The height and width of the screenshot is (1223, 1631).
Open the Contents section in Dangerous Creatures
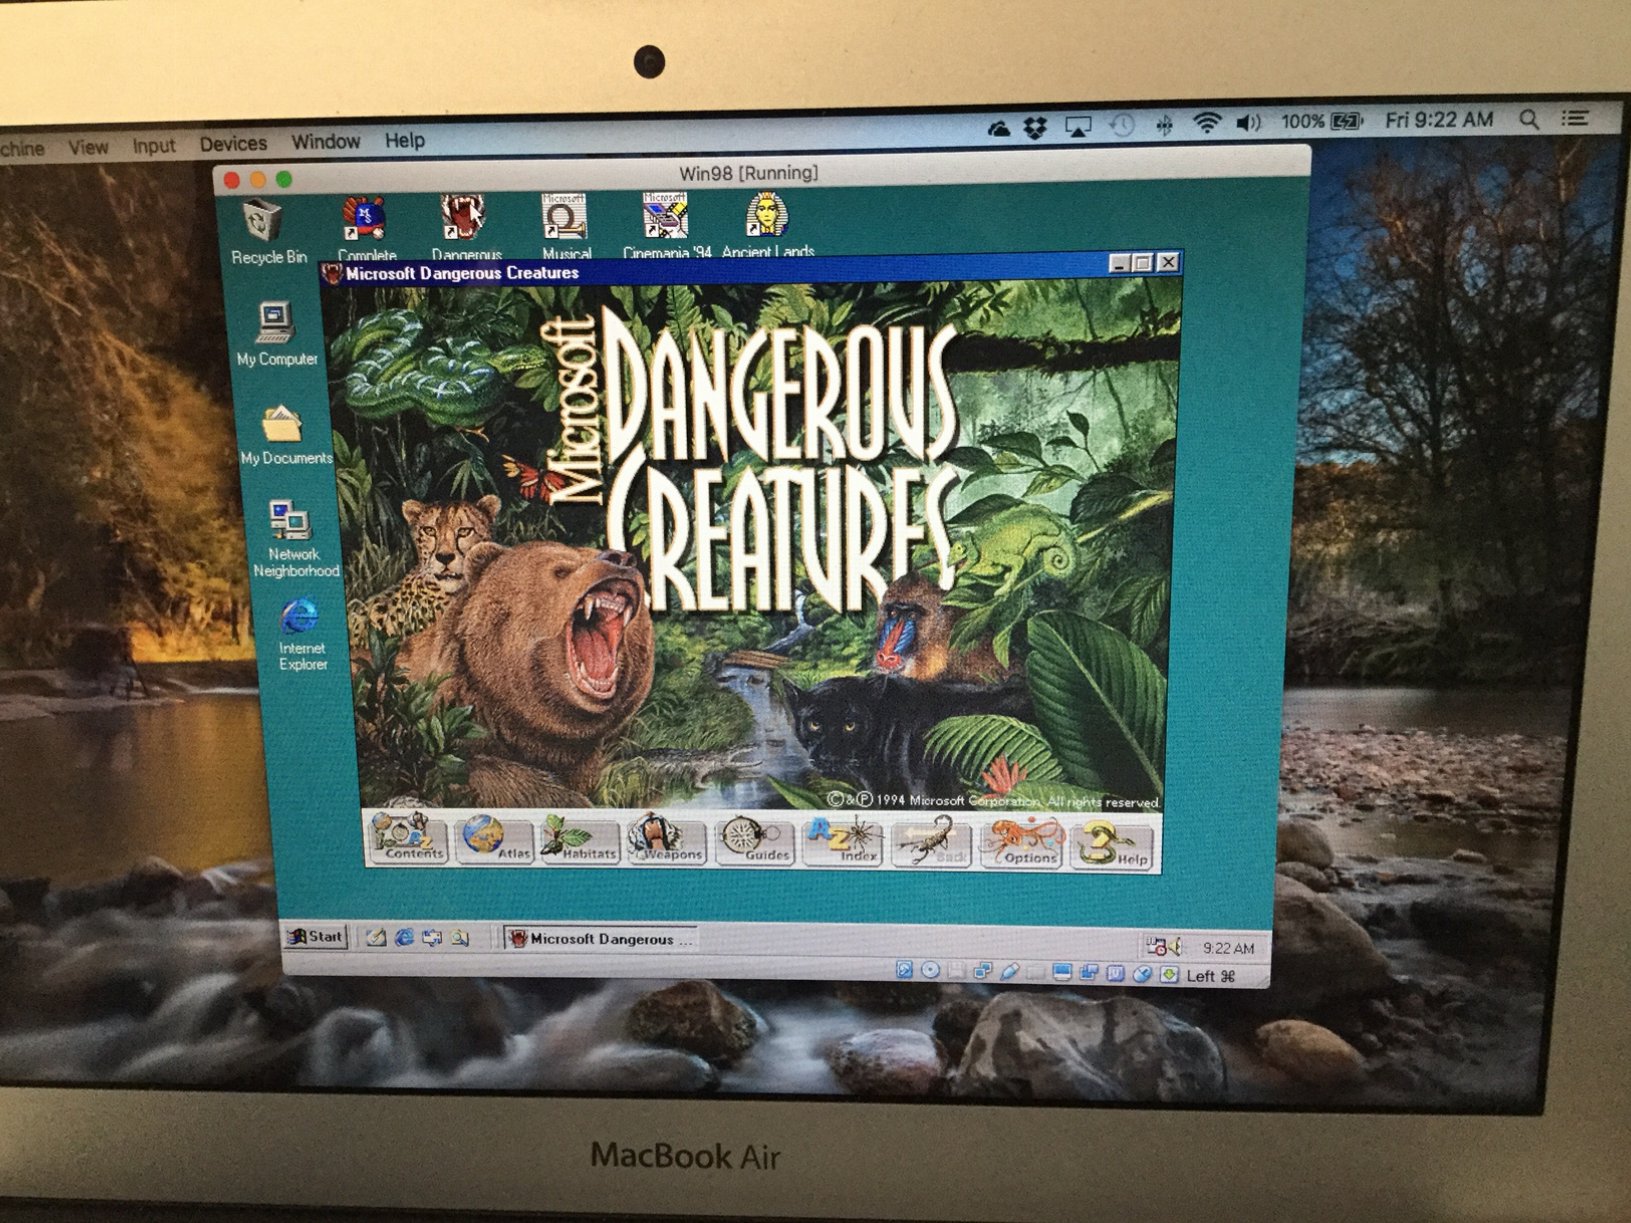pos(408,838)
